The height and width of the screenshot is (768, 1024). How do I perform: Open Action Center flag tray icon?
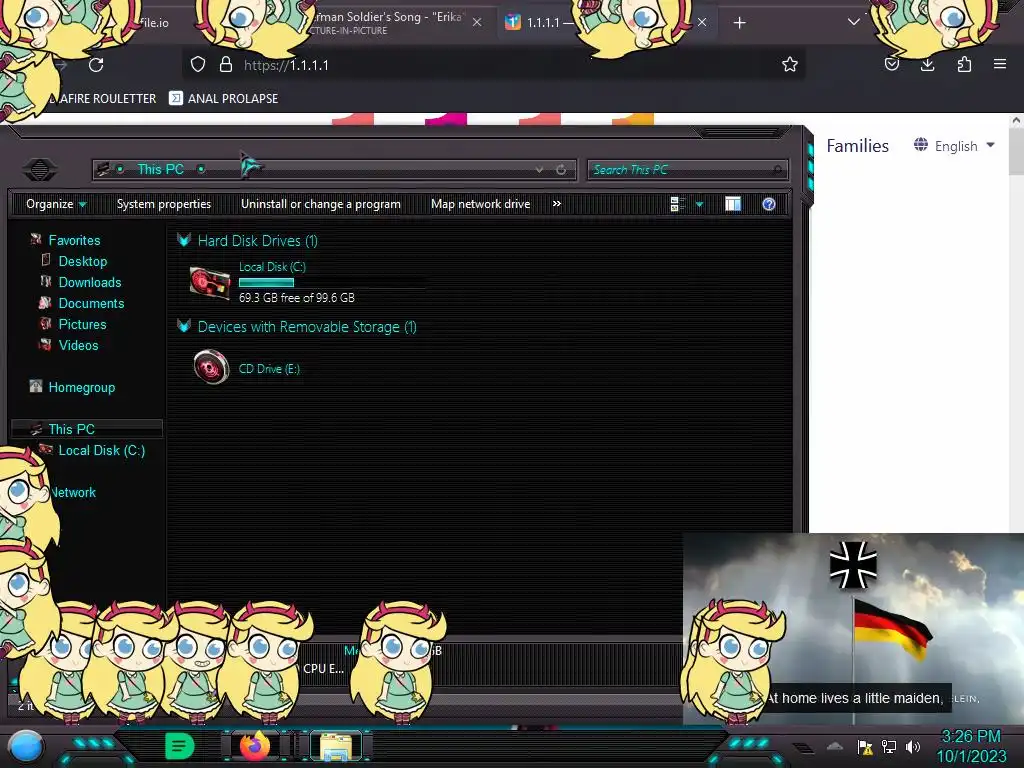(865, 747)
